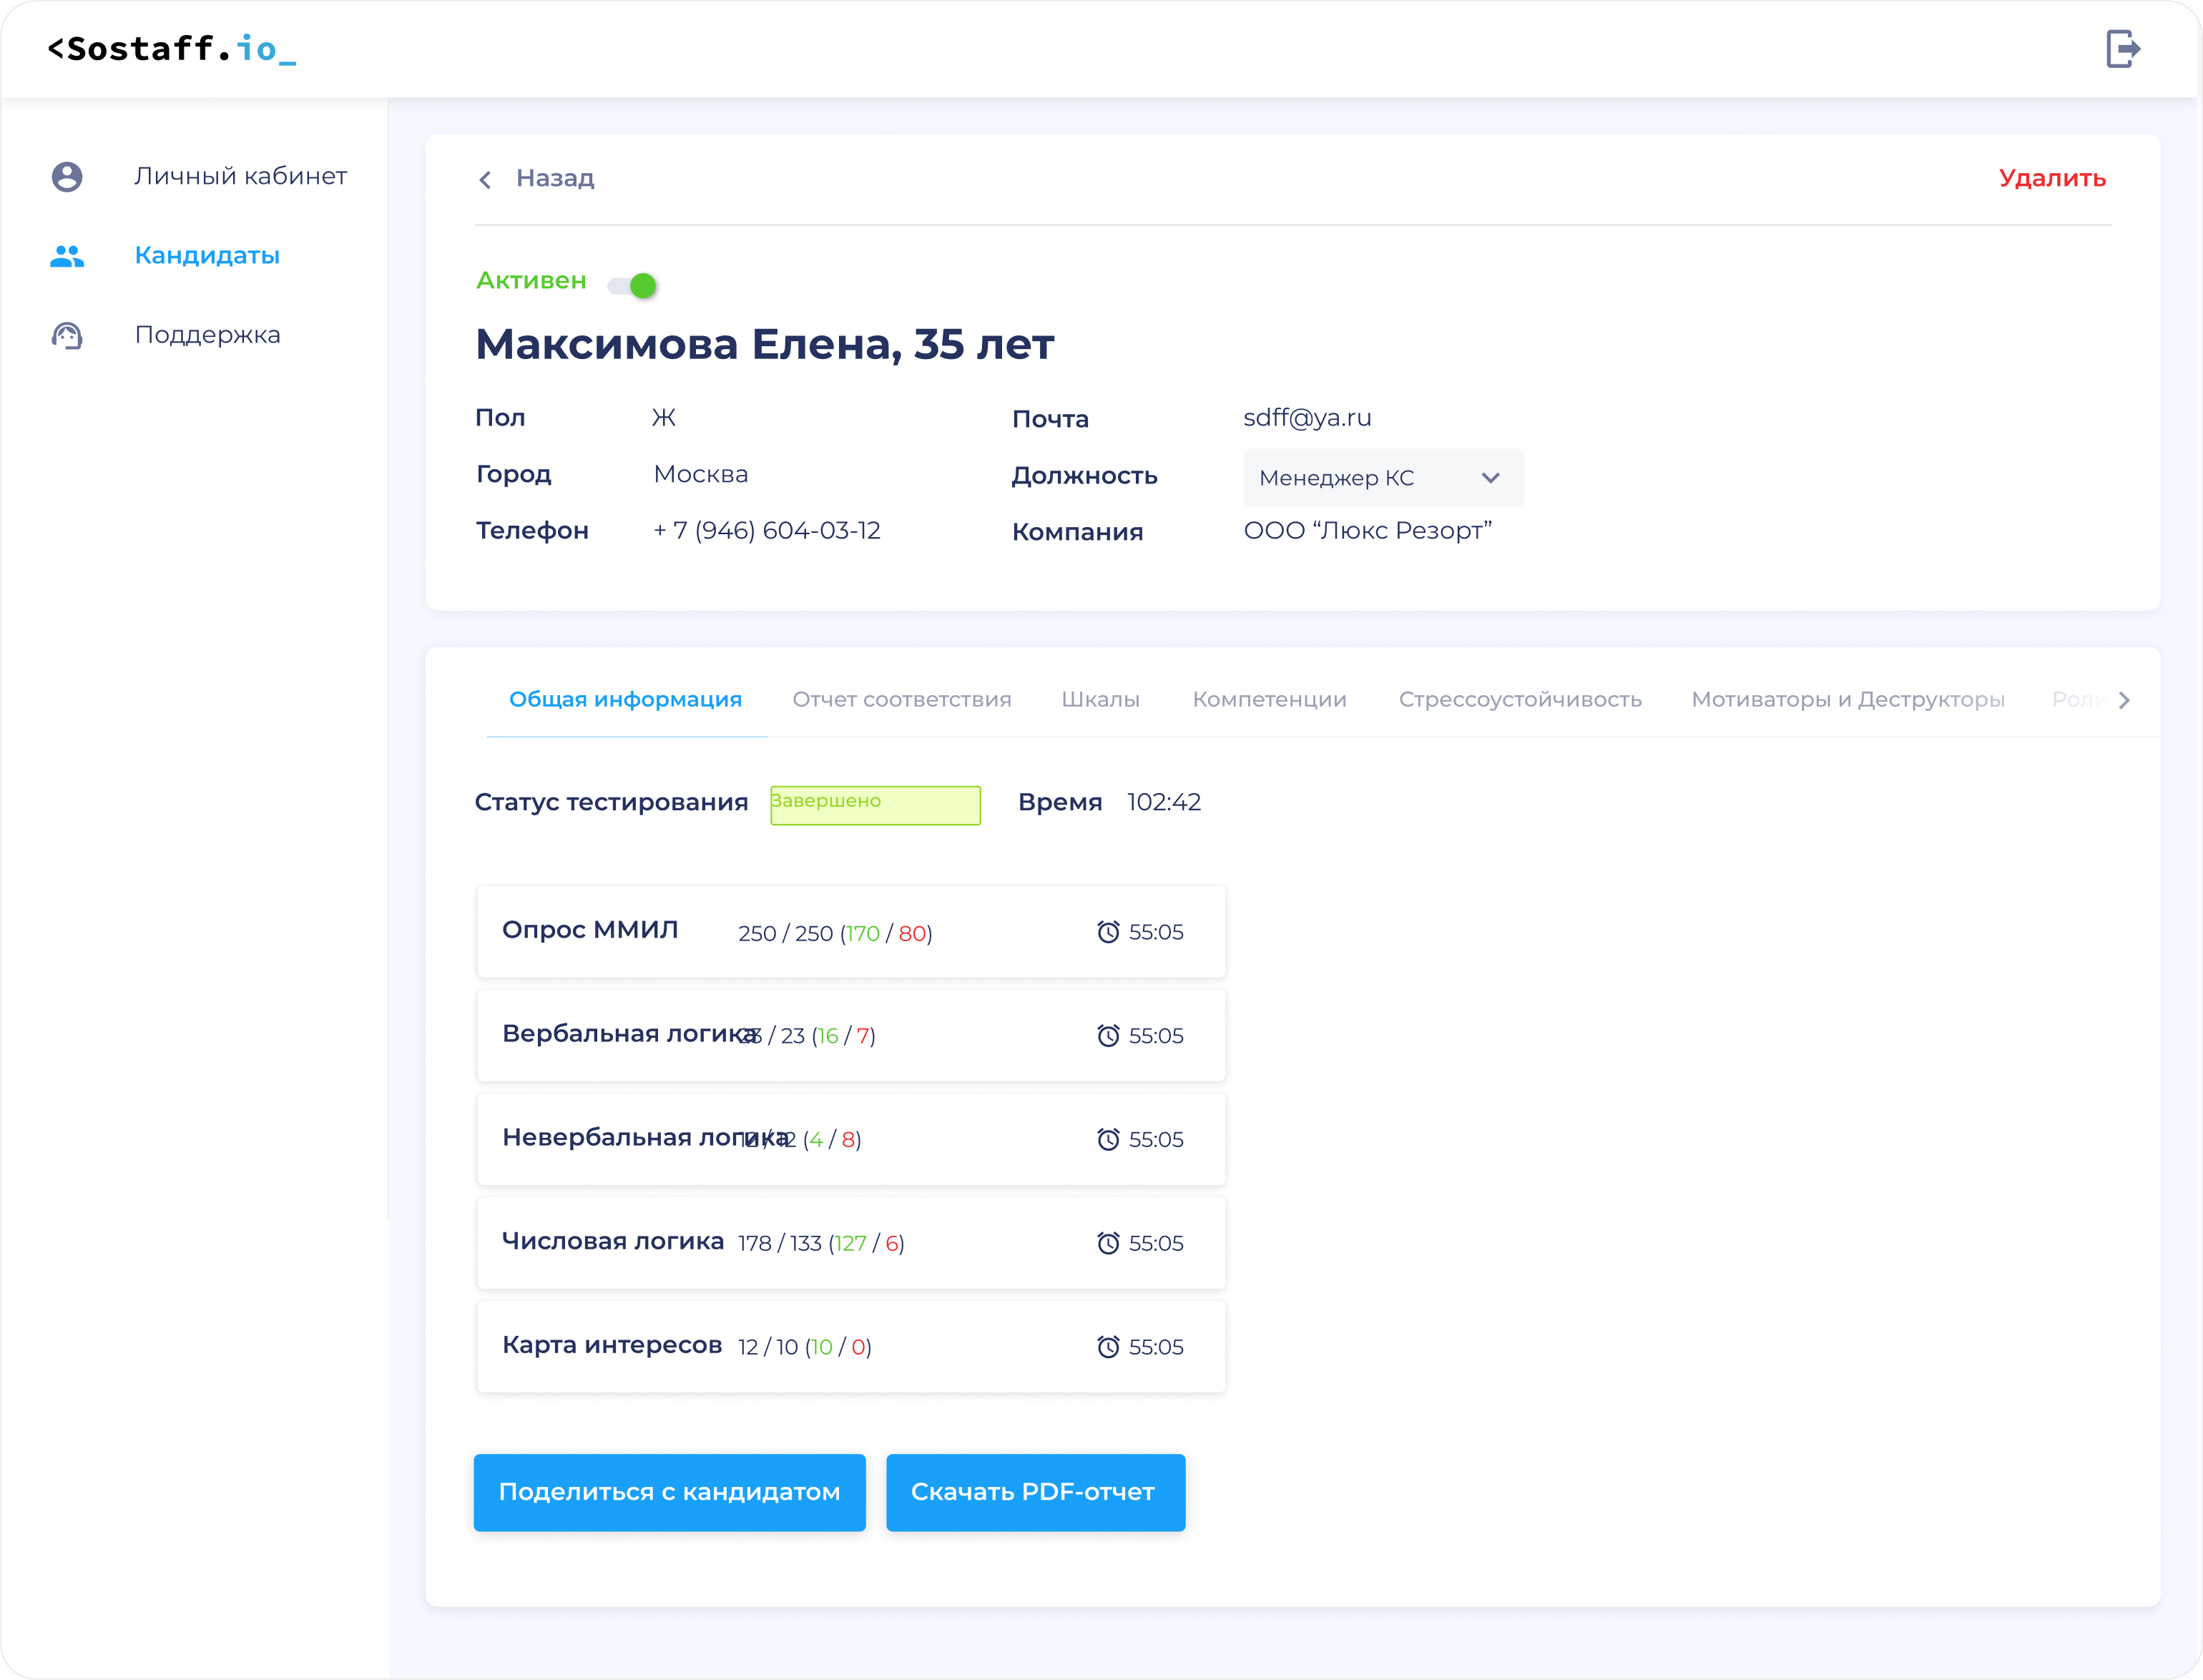Screen dimensions: 2203x1680
Task: Open the Числовая логика test card
Action: tap(851, 1243)
